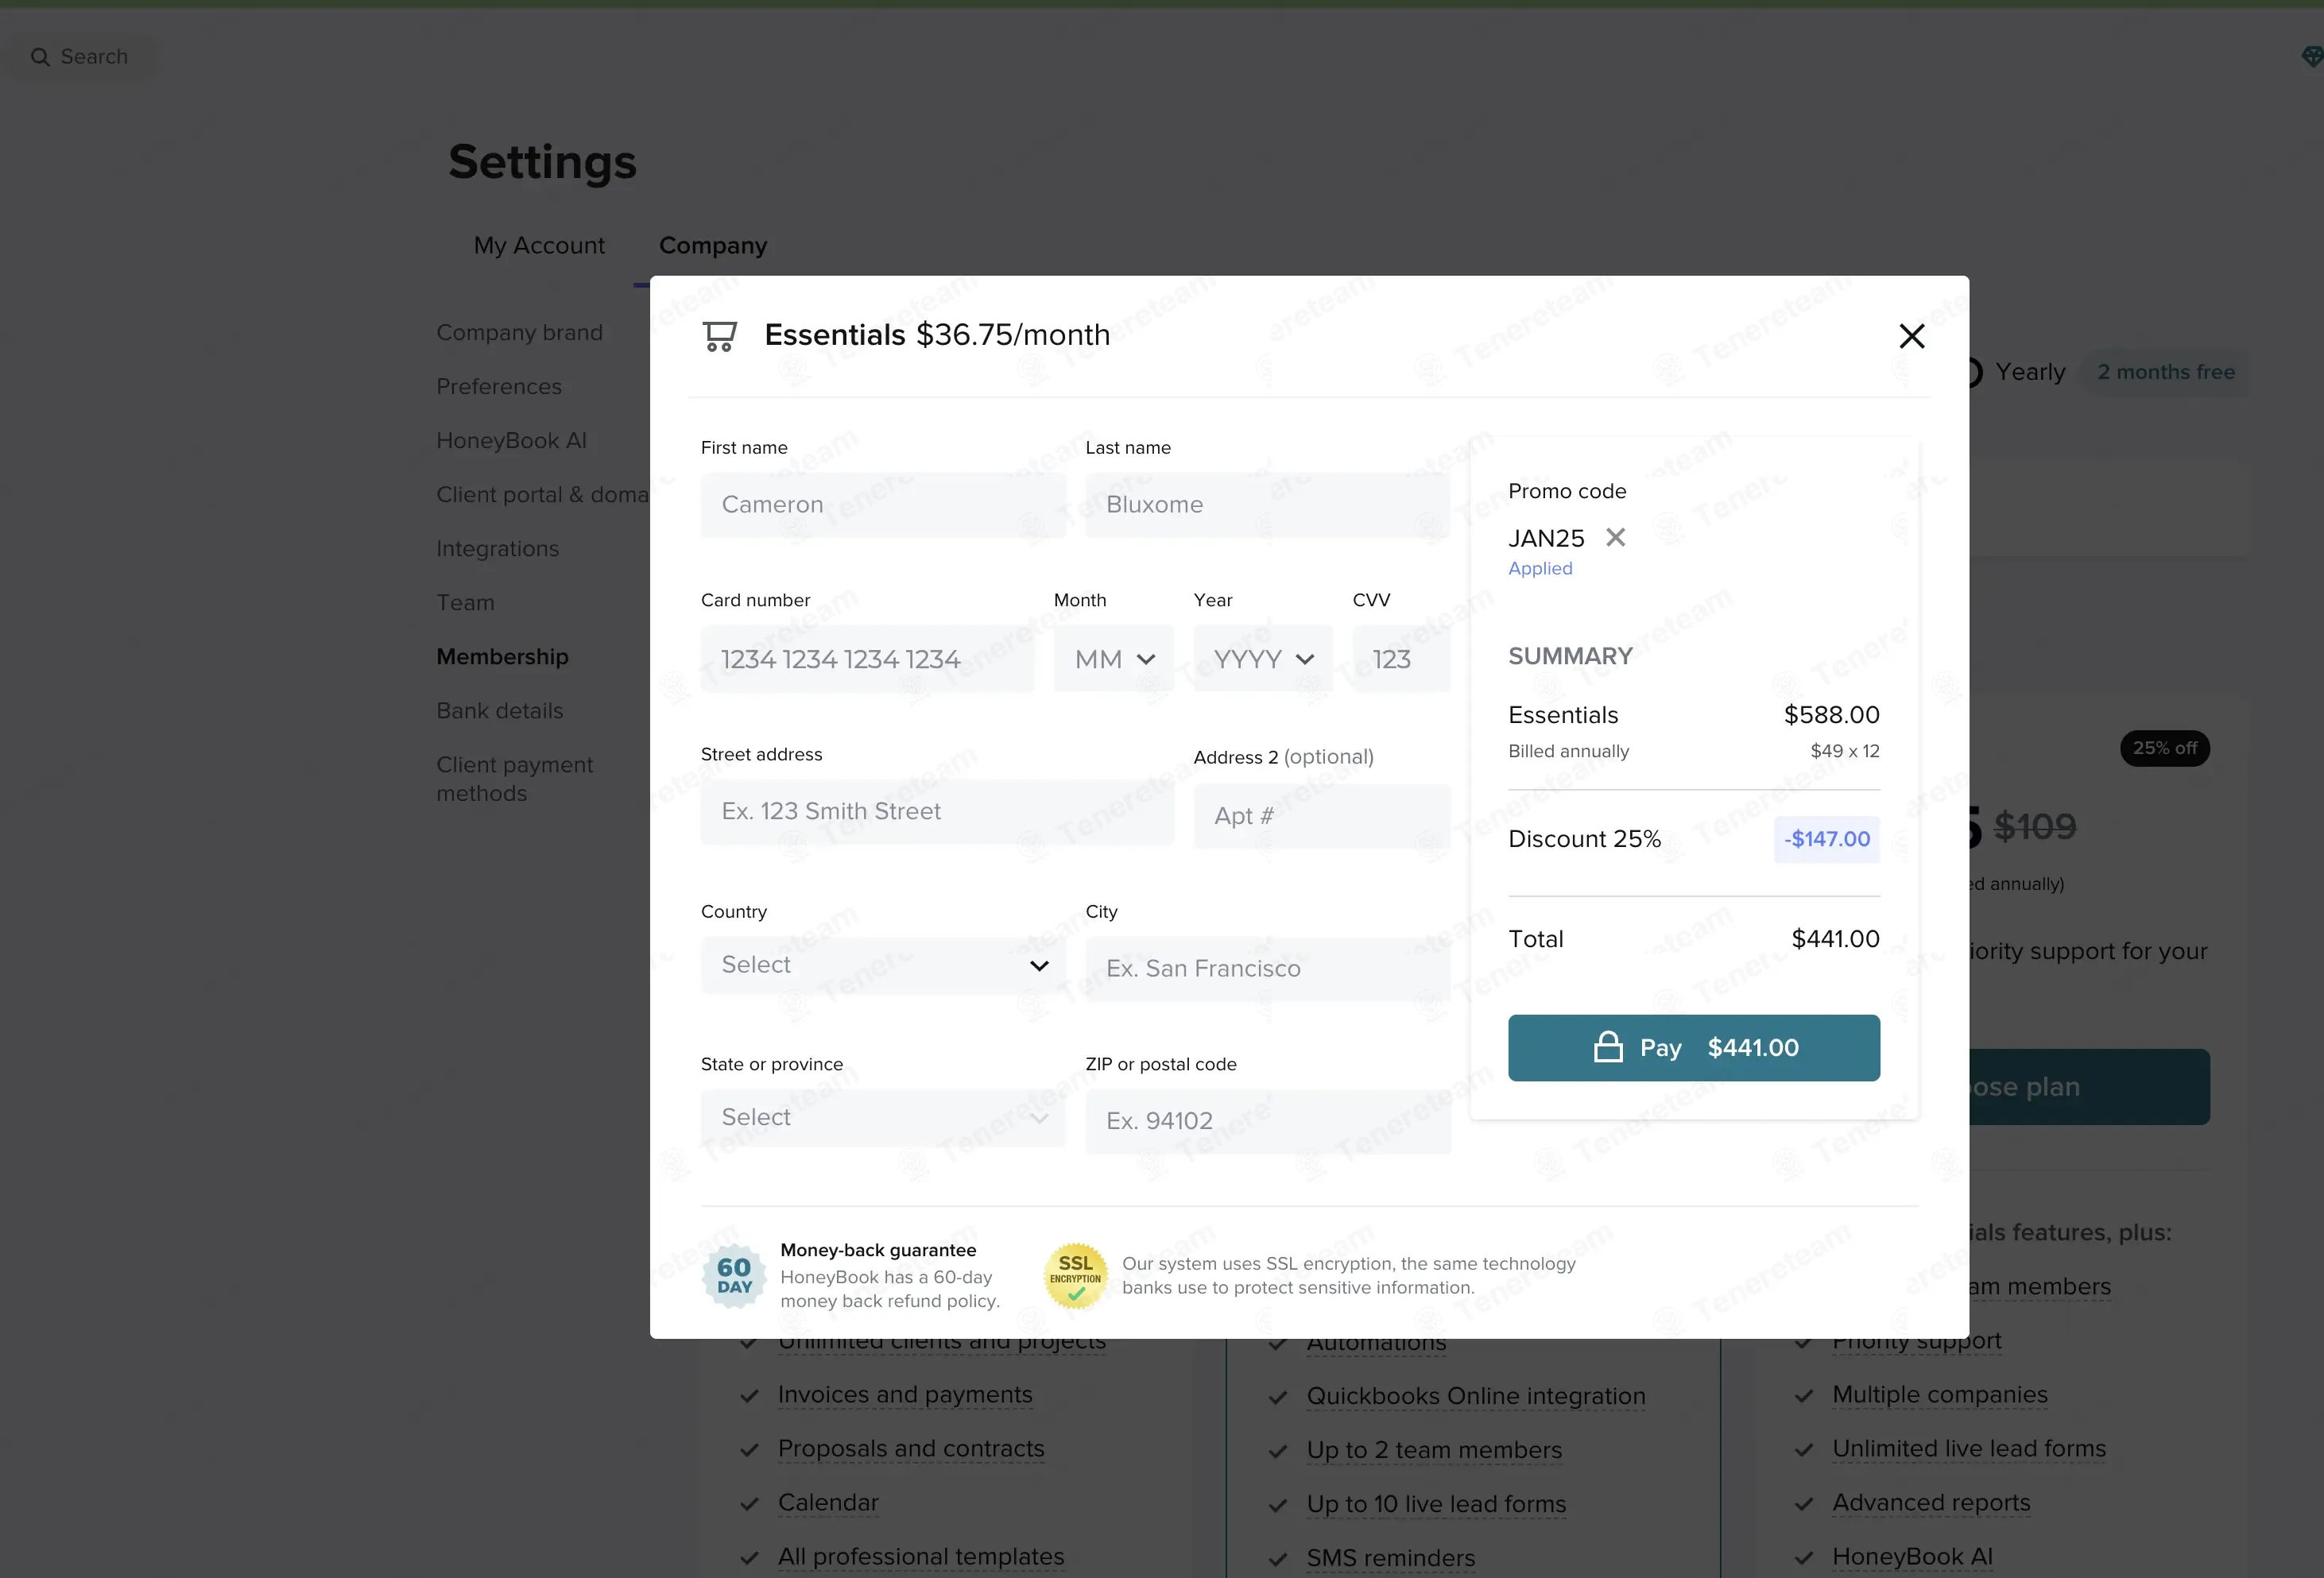
Task: Open the Month MM dropdown
Action: 1113,659
